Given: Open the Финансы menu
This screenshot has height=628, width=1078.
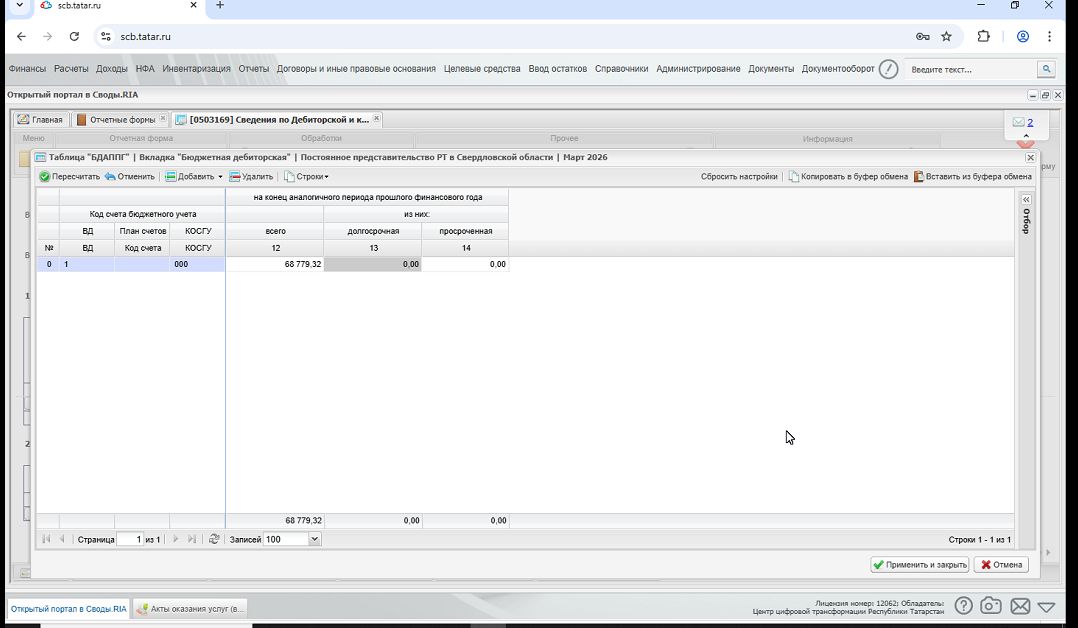Looking at the screenshot, I should tap(27, 69).
